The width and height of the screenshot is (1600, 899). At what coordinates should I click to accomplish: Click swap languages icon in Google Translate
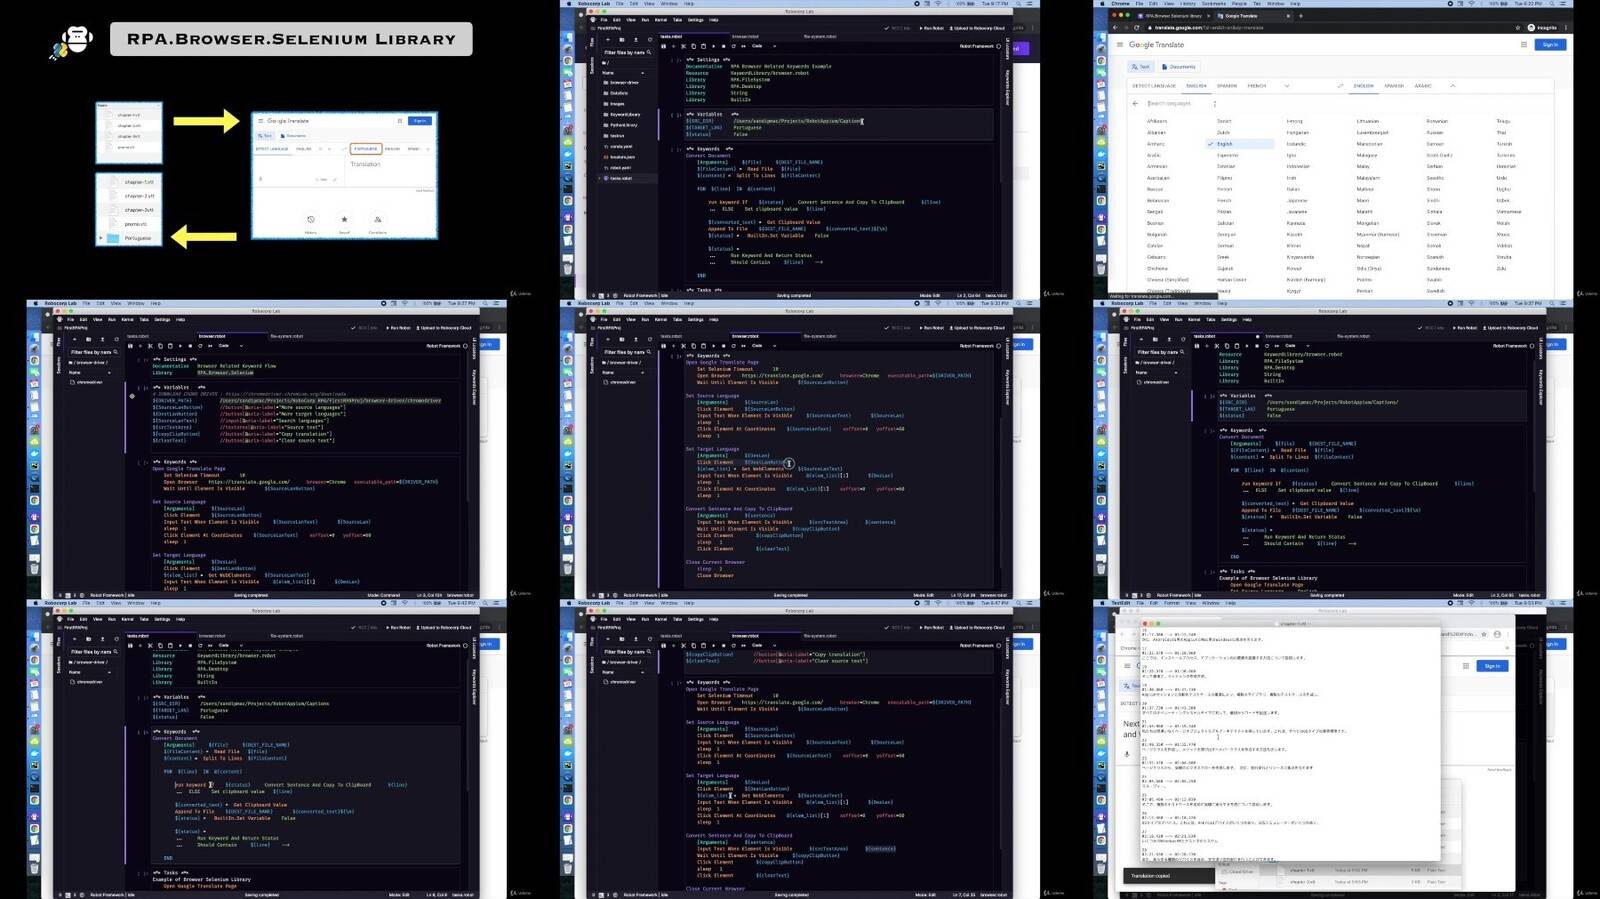(1340, 86)
